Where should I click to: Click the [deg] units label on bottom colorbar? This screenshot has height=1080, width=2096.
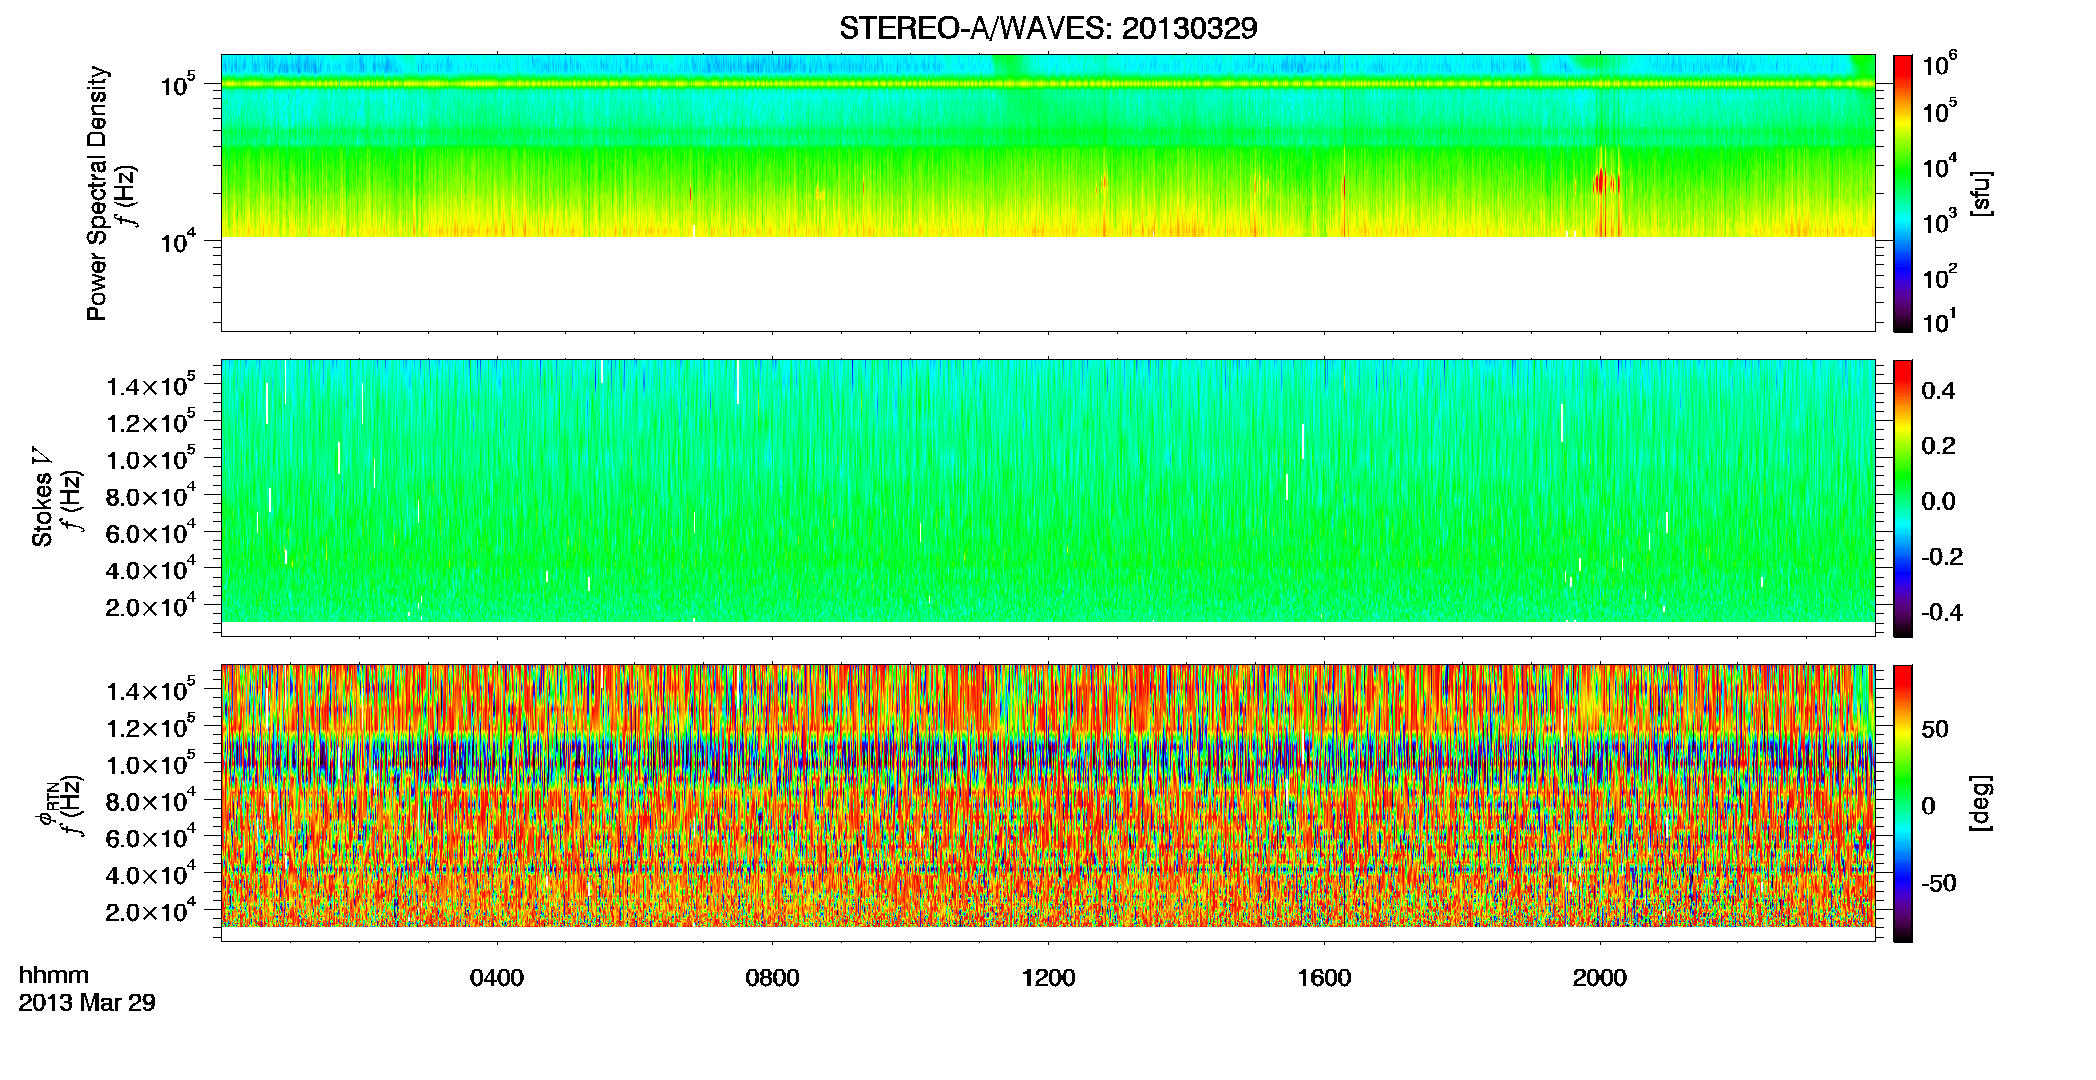1981,803
